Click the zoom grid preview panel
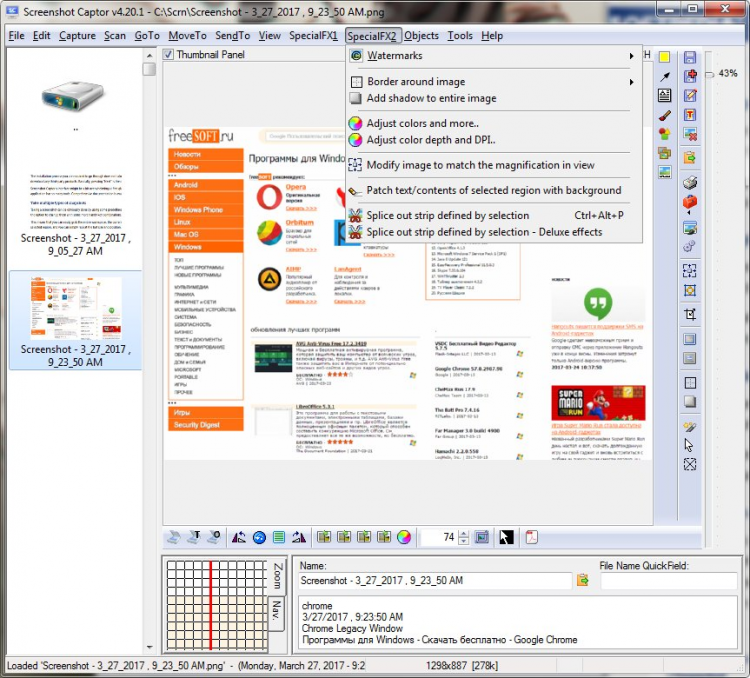The image size is (750, 678). [217, 605]
